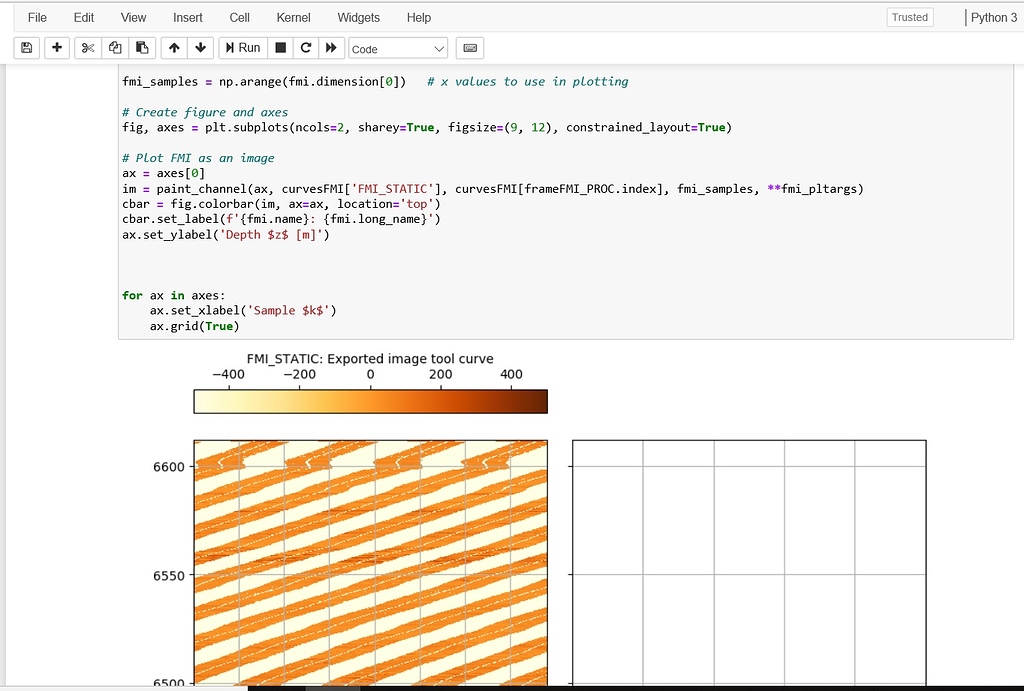This screenshot has width=1024, height=691.
Task: Move the selected cell down
Action: pos(199,47)
